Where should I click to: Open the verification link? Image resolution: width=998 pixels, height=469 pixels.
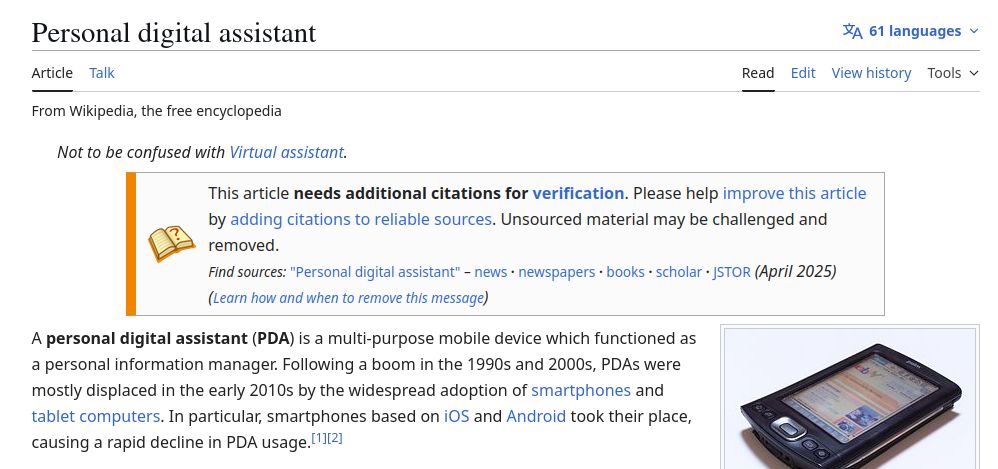pyautogui.click(x=578, y=193)
